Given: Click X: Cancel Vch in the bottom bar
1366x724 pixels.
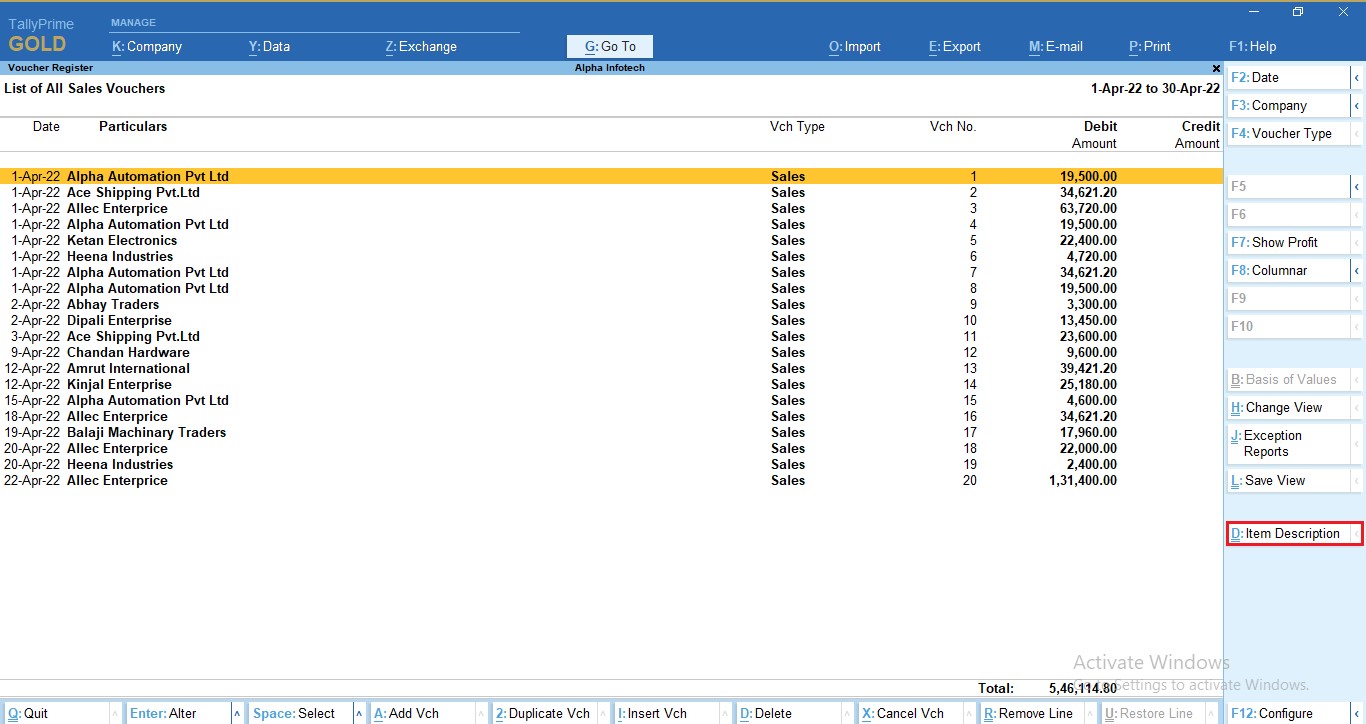Looking at the screenshot, I should [x=909, y=714].
